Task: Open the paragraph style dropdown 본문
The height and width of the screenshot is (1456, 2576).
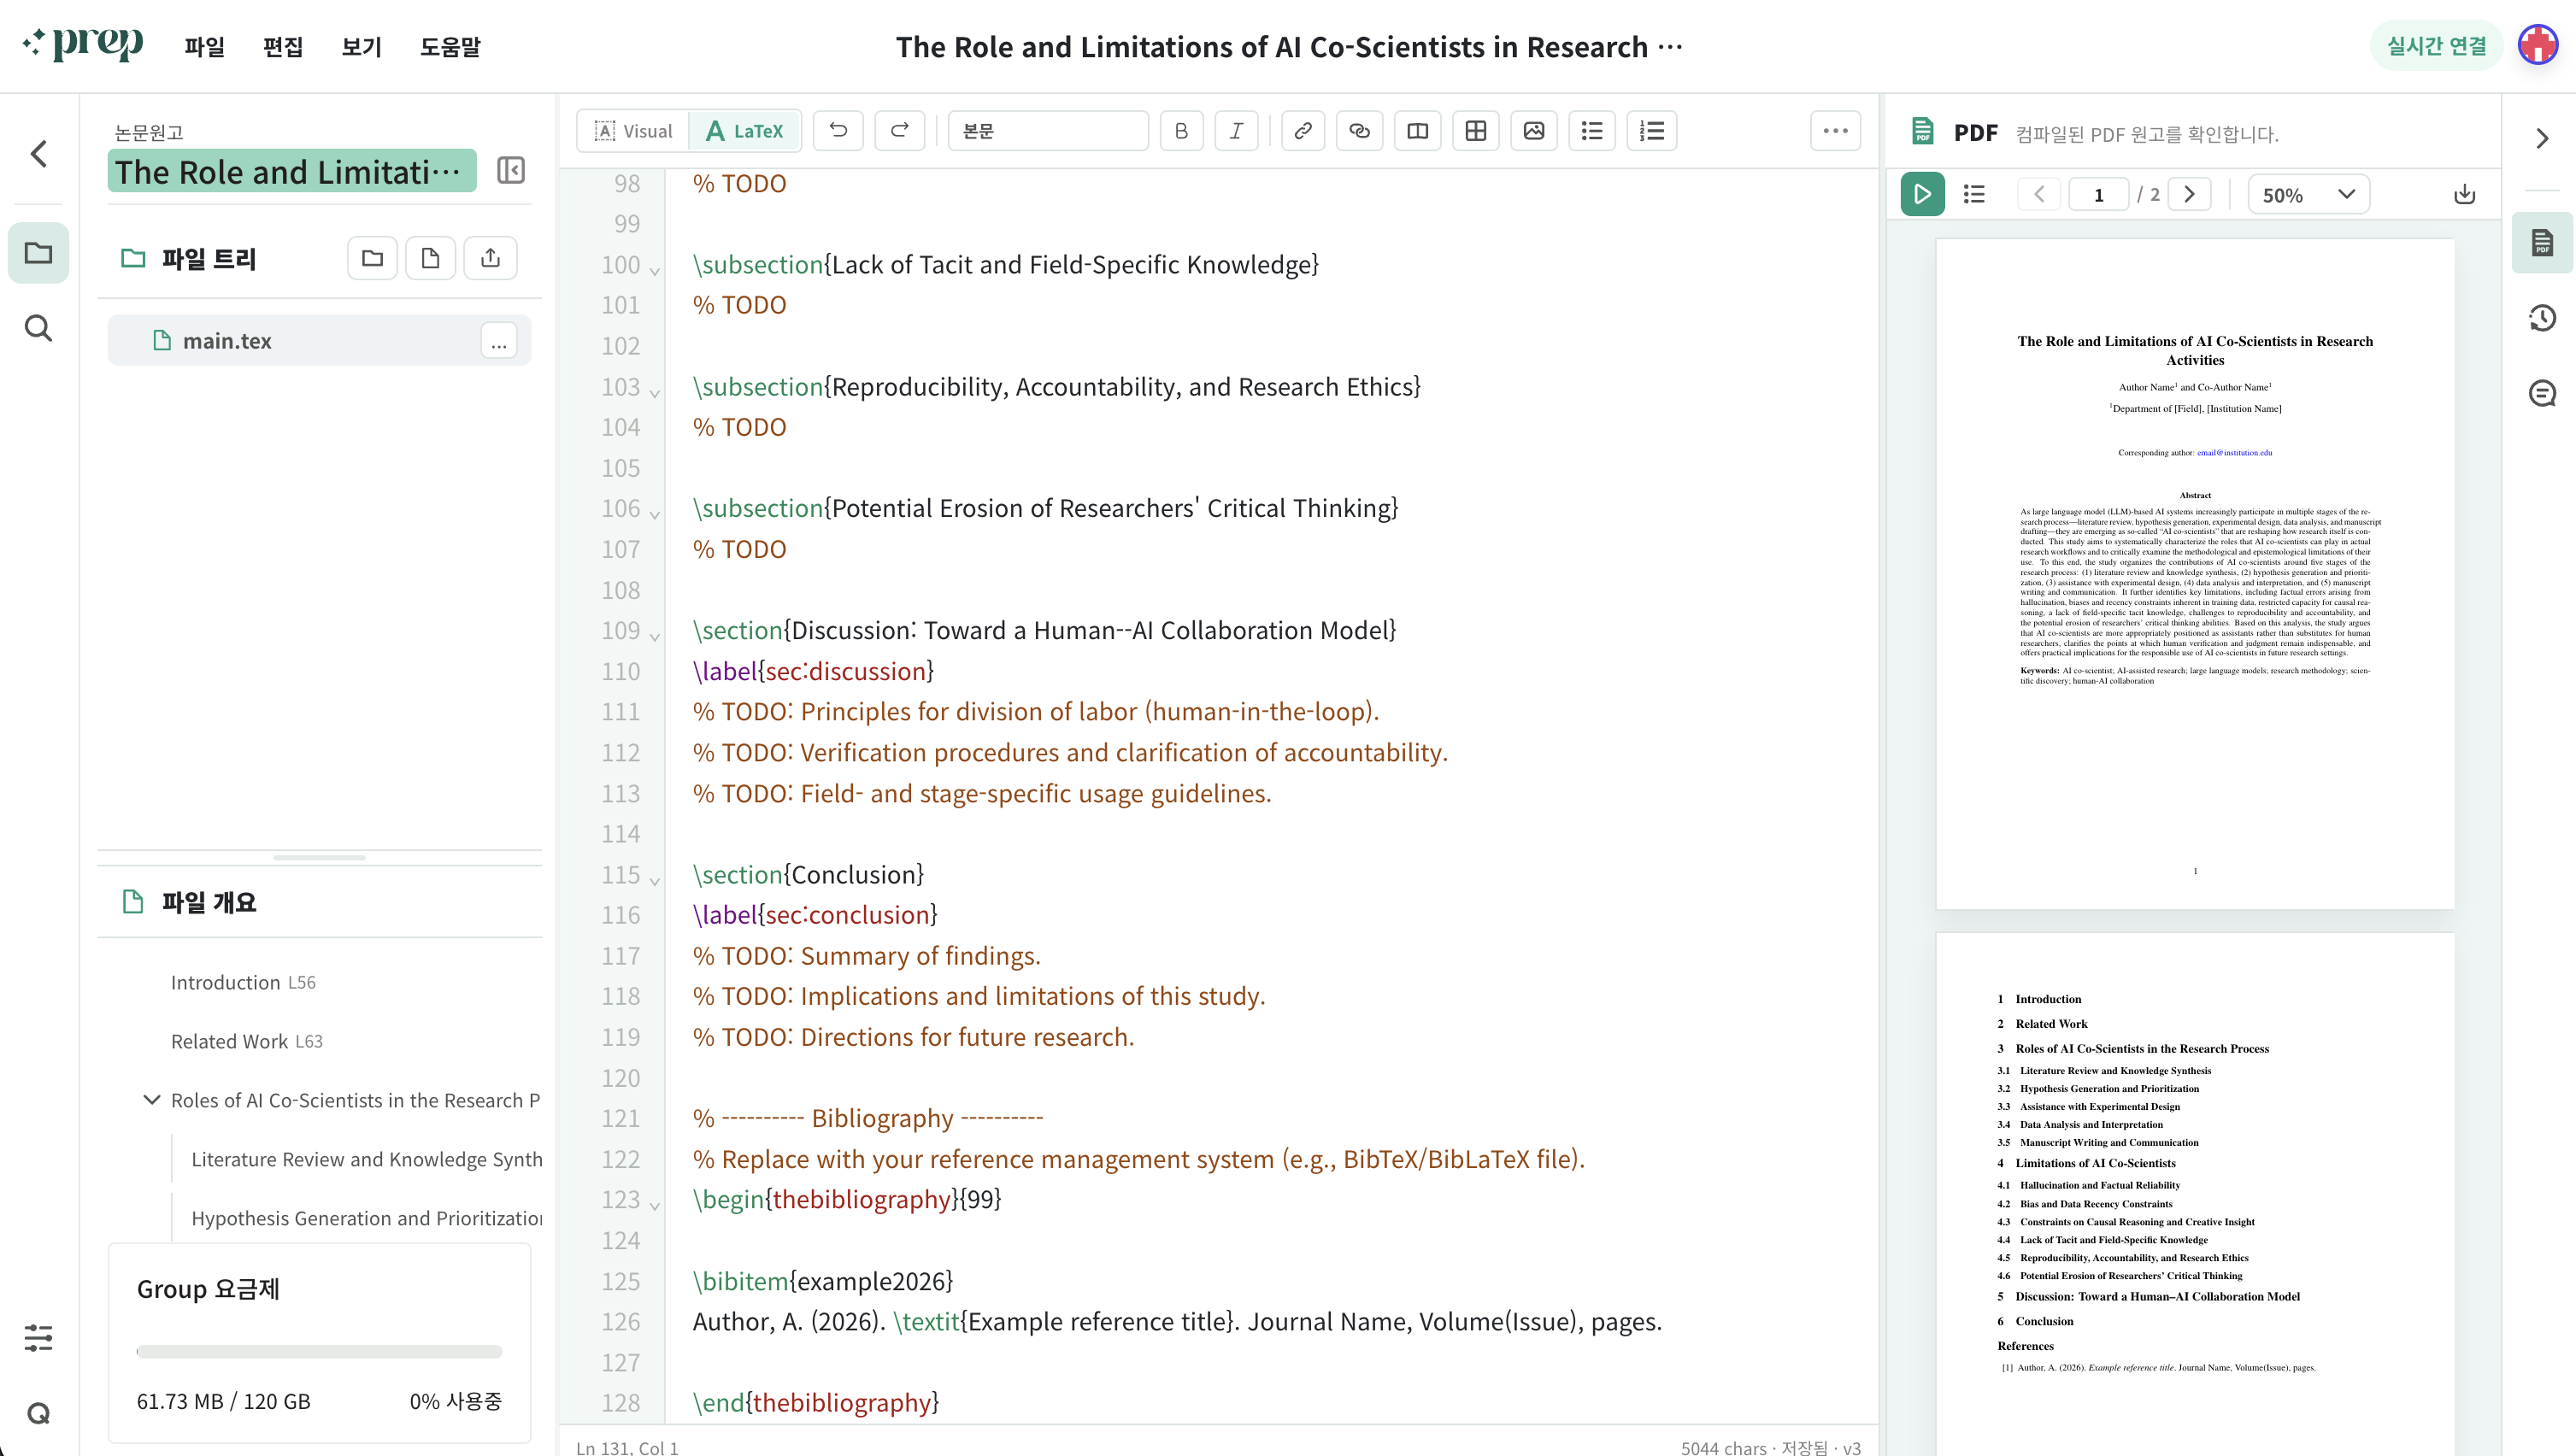Action: (1047, 131)
